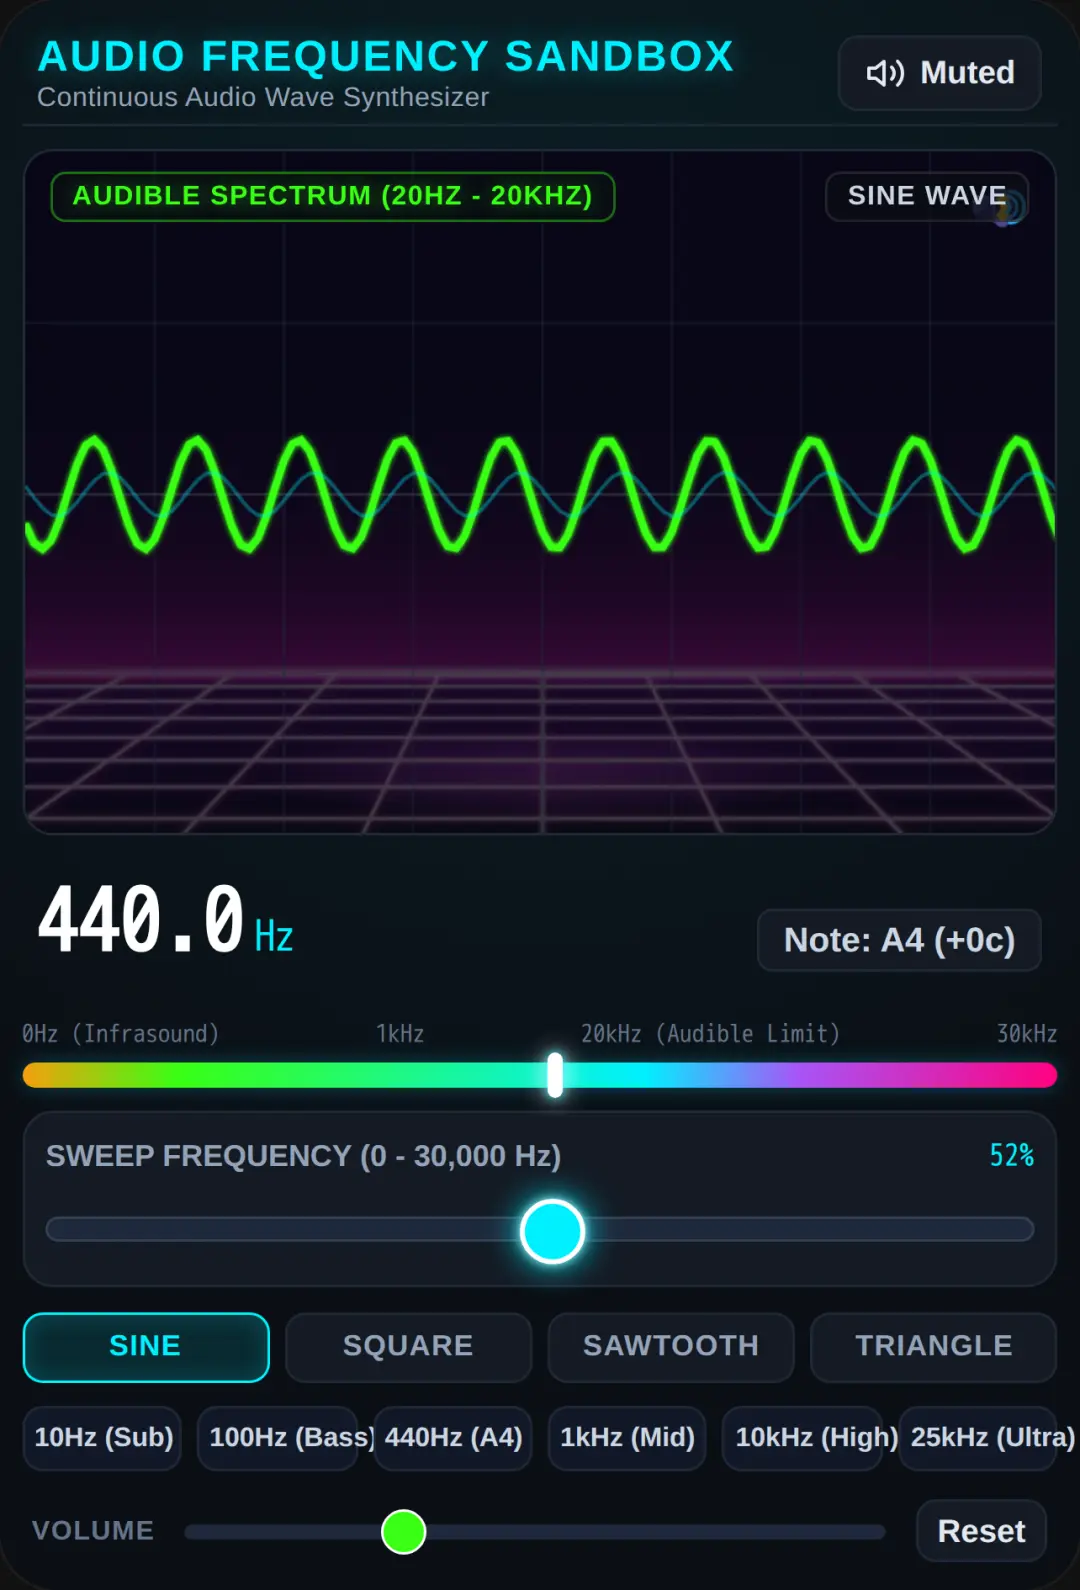Click the 0Hz (Infrasound) scale label
The image size is (1080, 1590).
(x=121, y=1034)
